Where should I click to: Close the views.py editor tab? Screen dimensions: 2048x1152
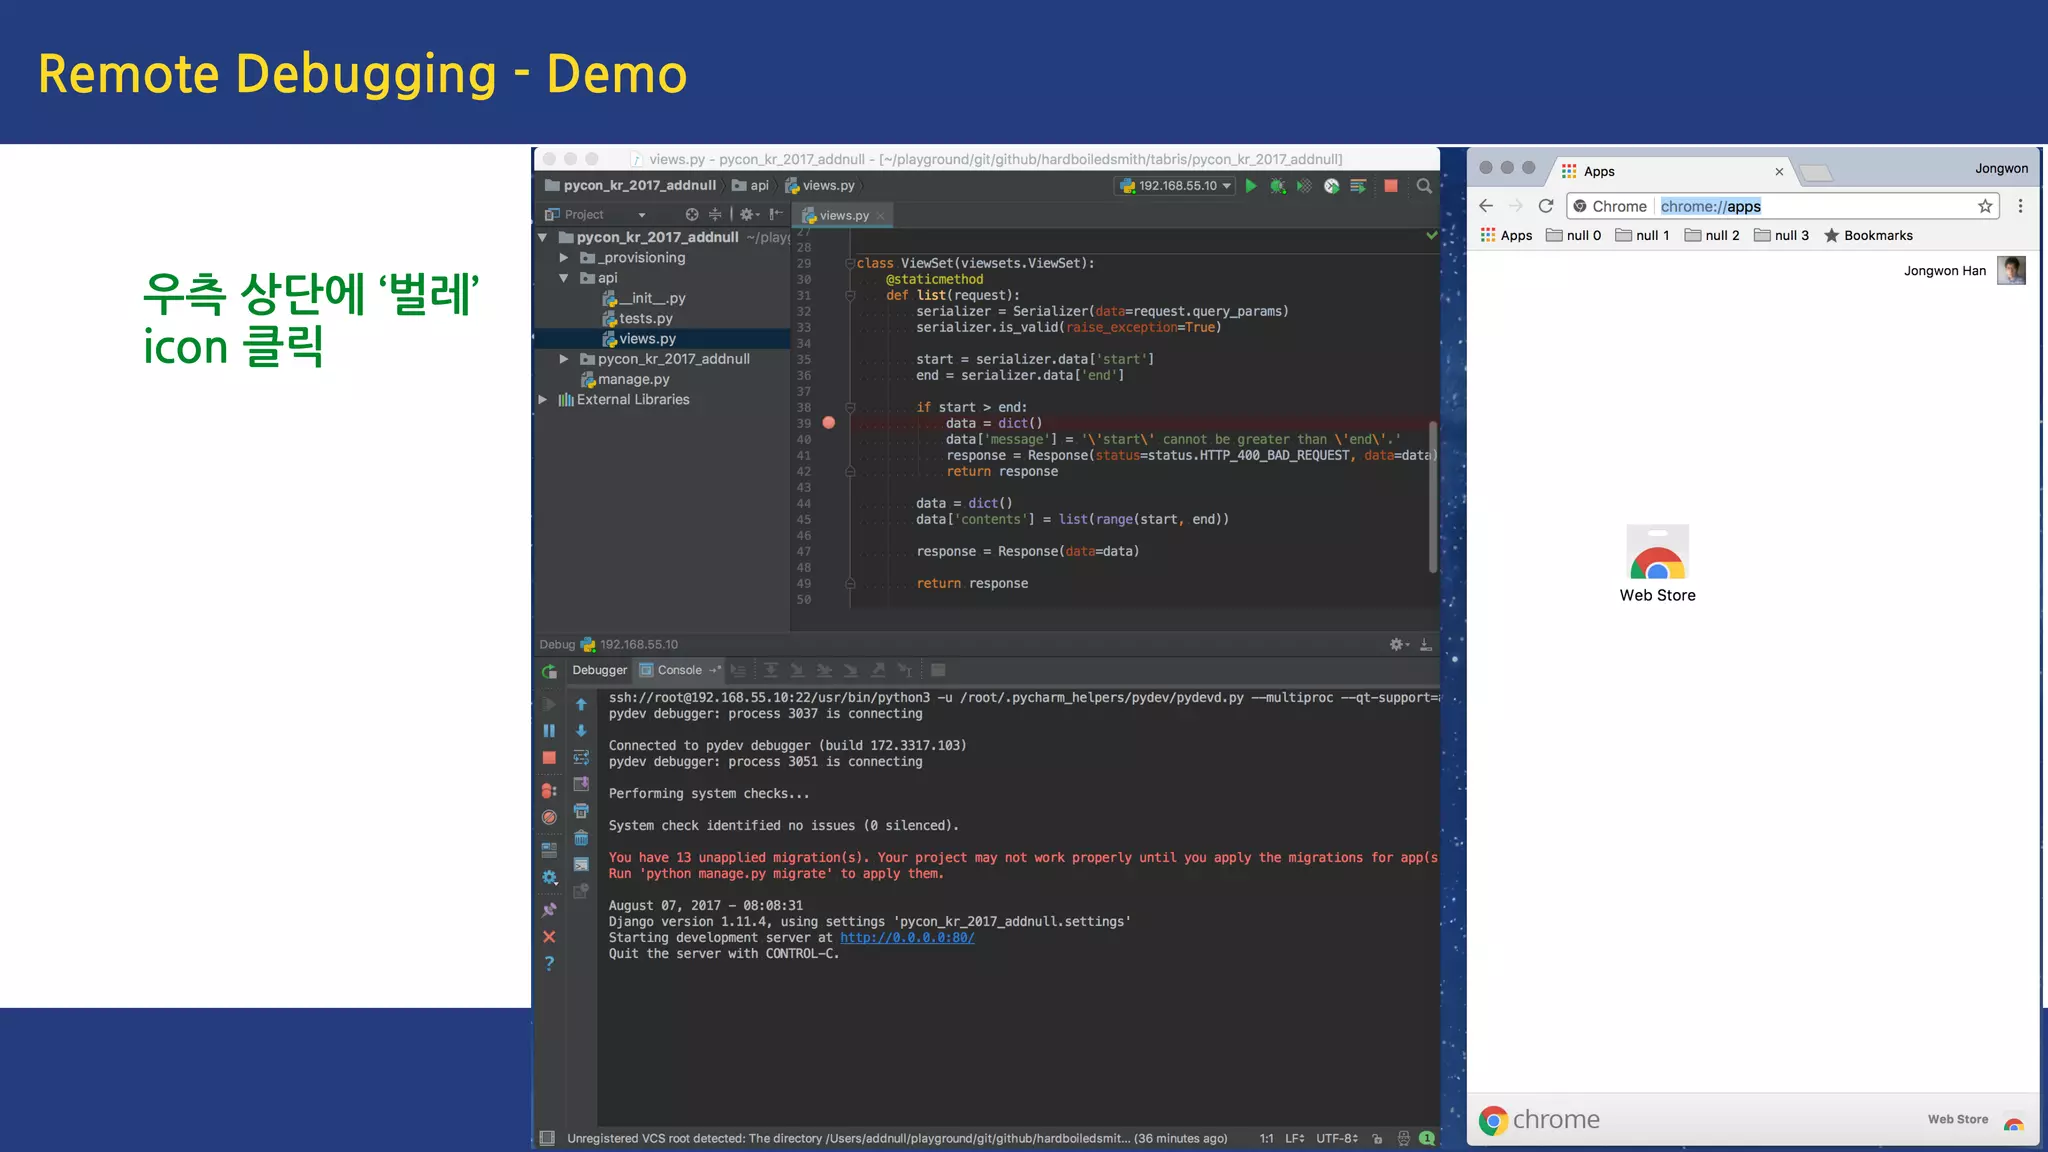(880, 216)
